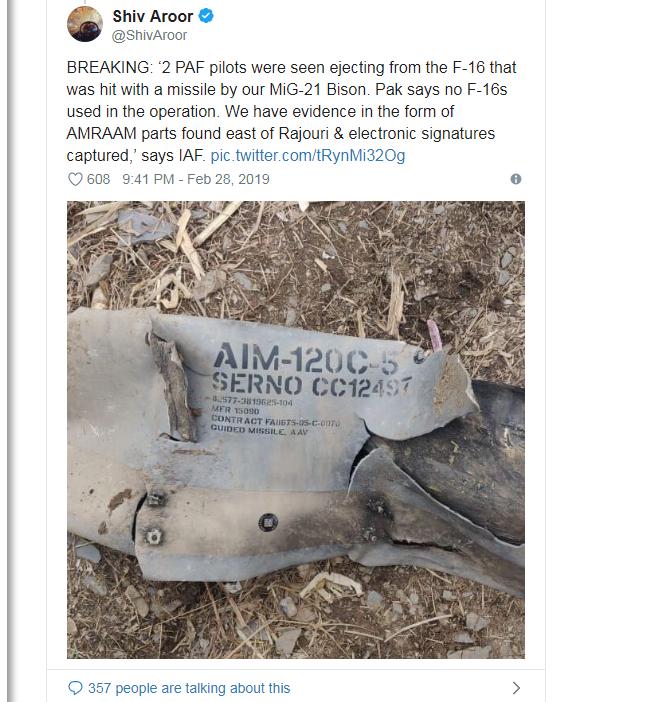The image size is (662, 702).
Task: Open the tweet info icon
Action: click(x=516, y=179)
